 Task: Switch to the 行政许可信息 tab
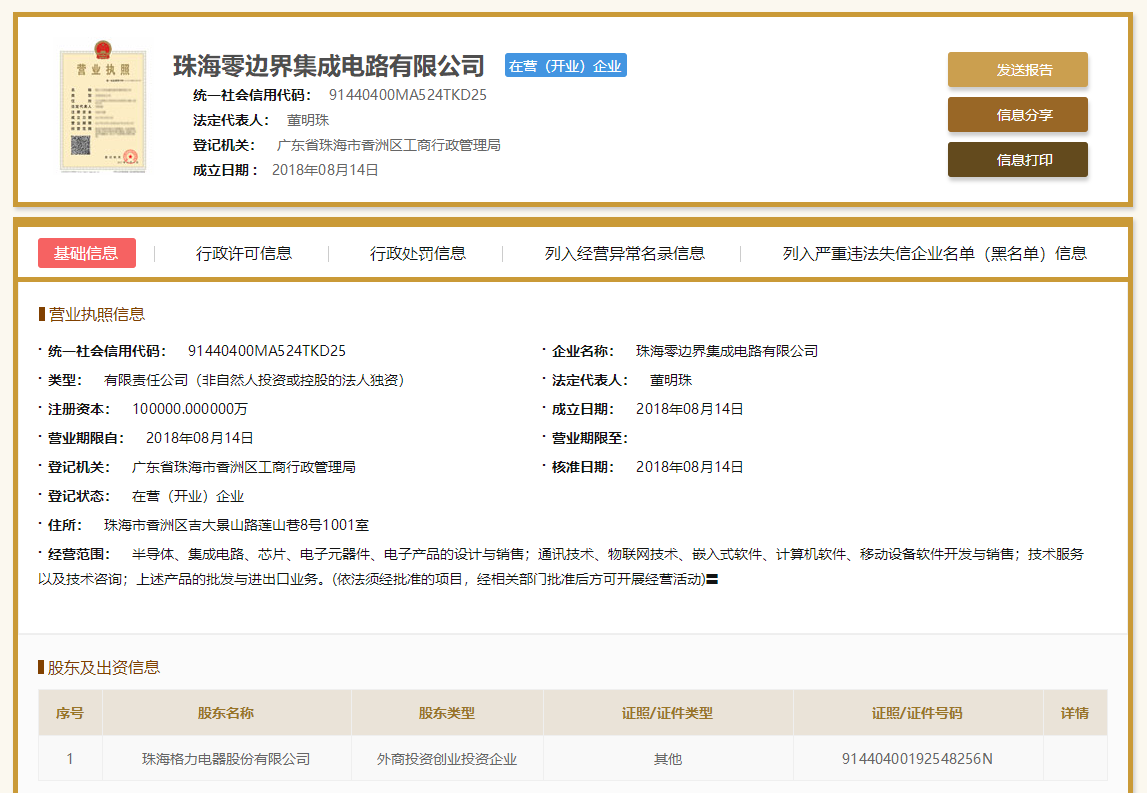(x=244, y=253)
